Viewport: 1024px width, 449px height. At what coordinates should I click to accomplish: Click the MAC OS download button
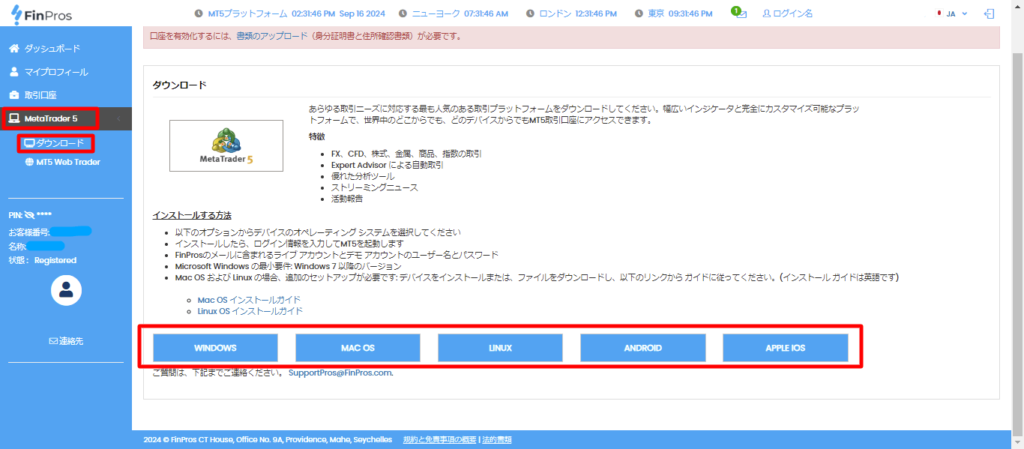[x=357, y=347]
